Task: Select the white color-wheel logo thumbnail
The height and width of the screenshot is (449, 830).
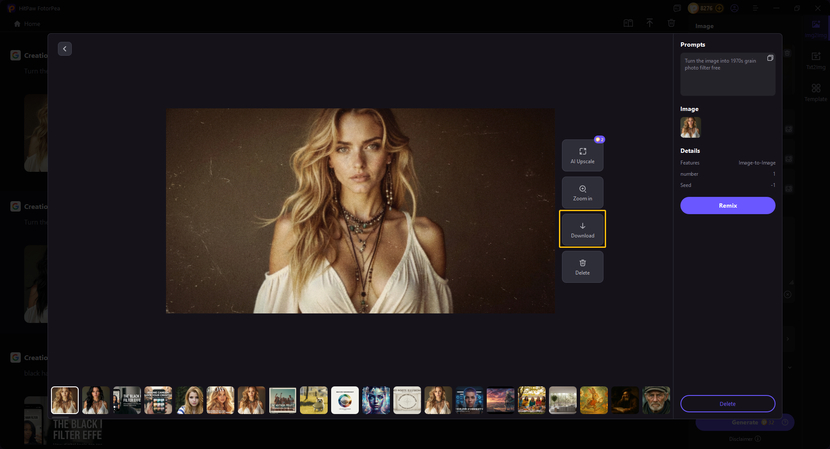Action: 345,400
